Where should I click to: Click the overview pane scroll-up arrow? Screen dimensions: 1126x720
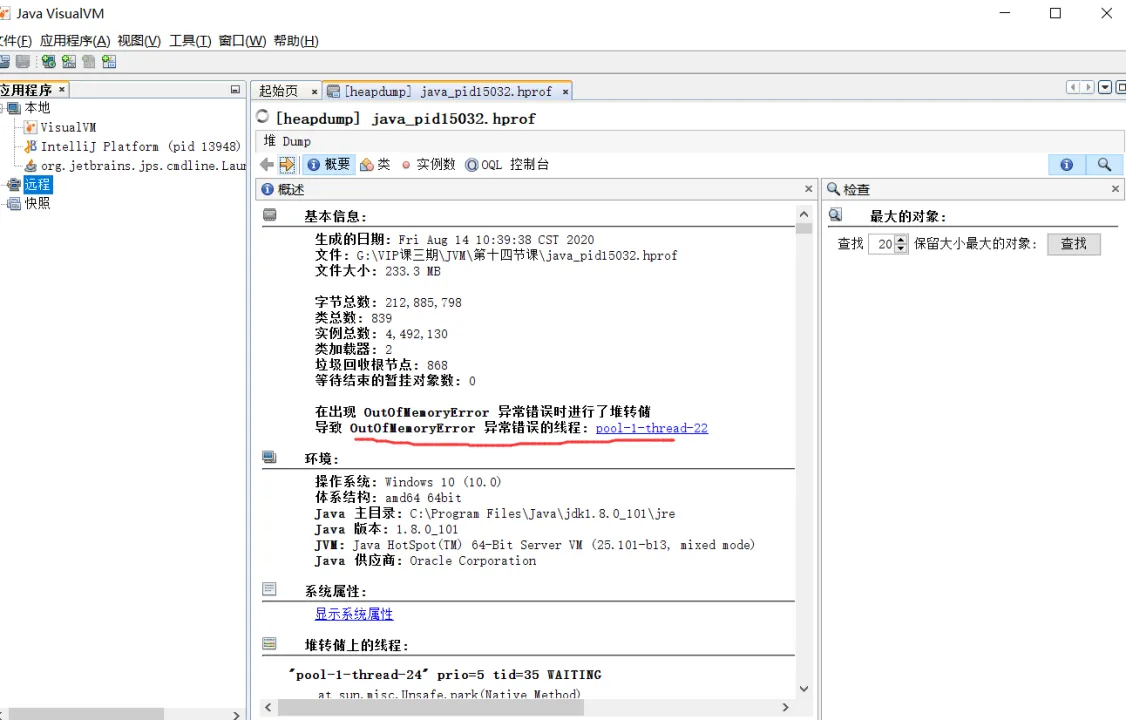click(804, 214)
